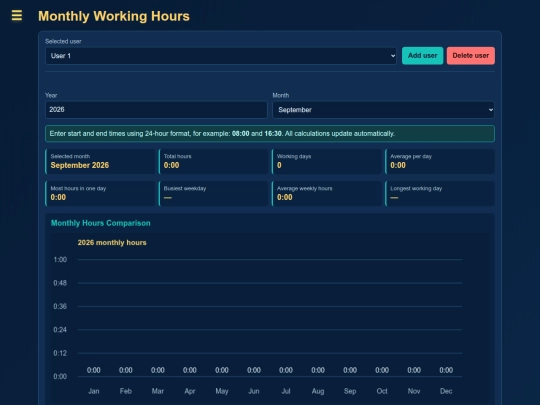Click the Delete user button
This screenshot has width=540, height=405.
pyautogui.click(x=471, y=56)
